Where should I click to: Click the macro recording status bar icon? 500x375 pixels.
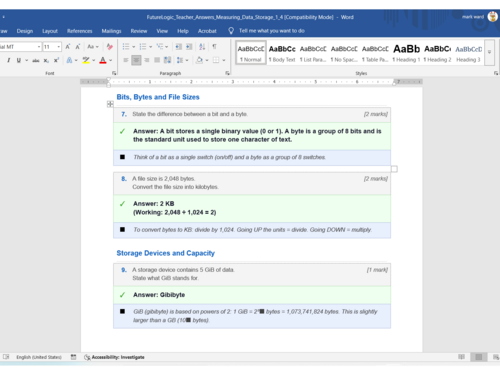(73, 357)
